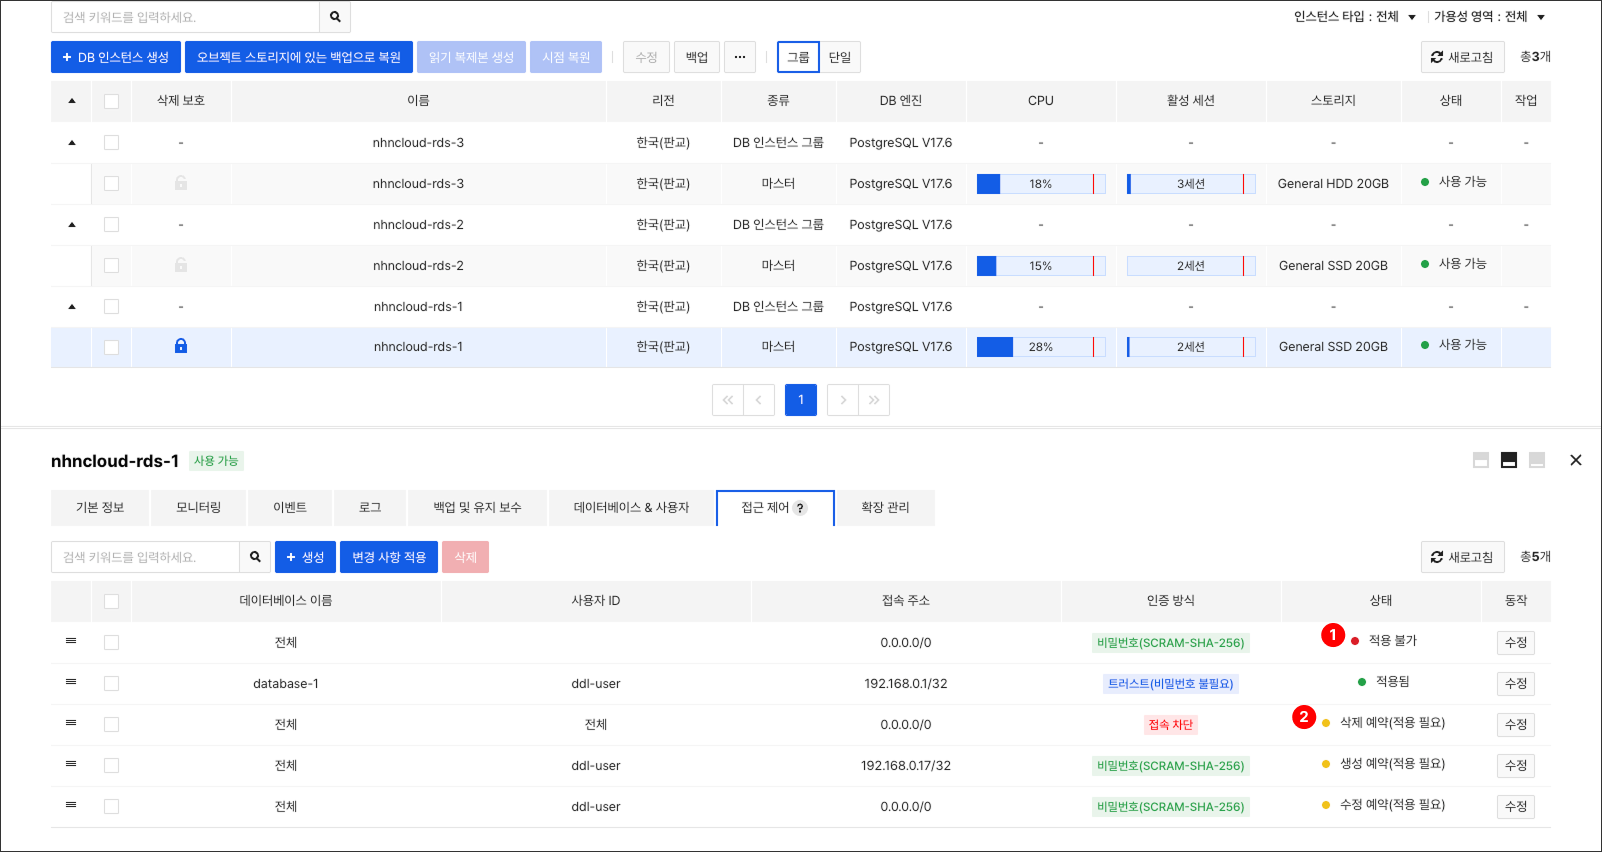
Task: Click the DB 인스턴스 생성 button
Action: [116, 57]
